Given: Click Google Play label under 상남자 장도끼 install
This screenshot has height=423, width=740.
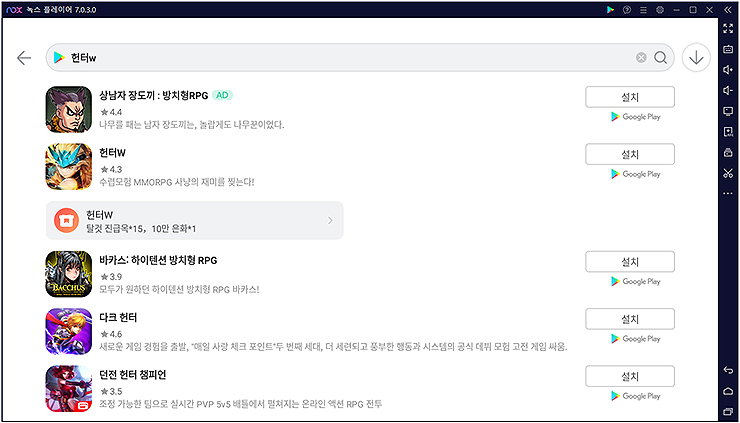Looking at the screenshot, I should coord(635,117).
